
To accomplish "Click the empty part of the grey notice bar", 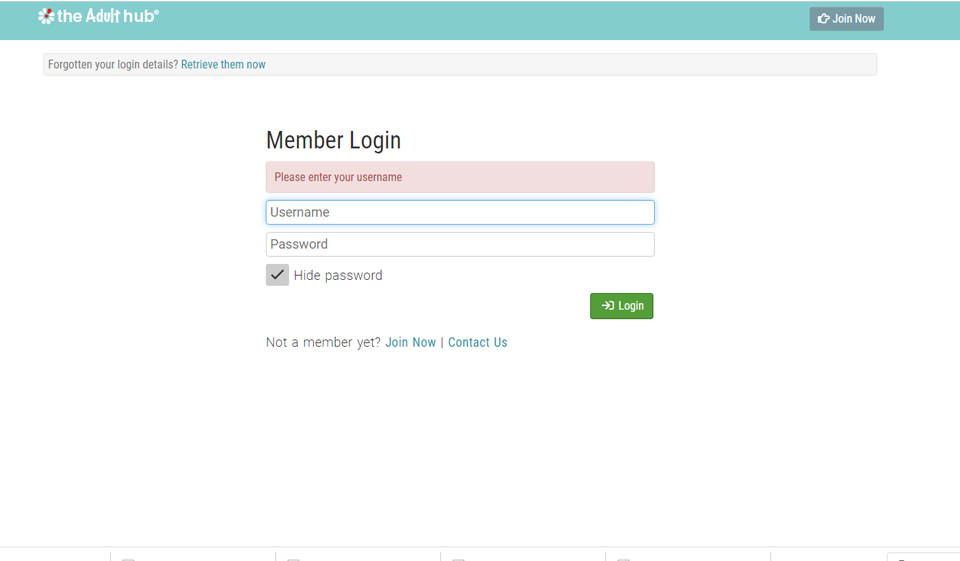I will [570, 65].
